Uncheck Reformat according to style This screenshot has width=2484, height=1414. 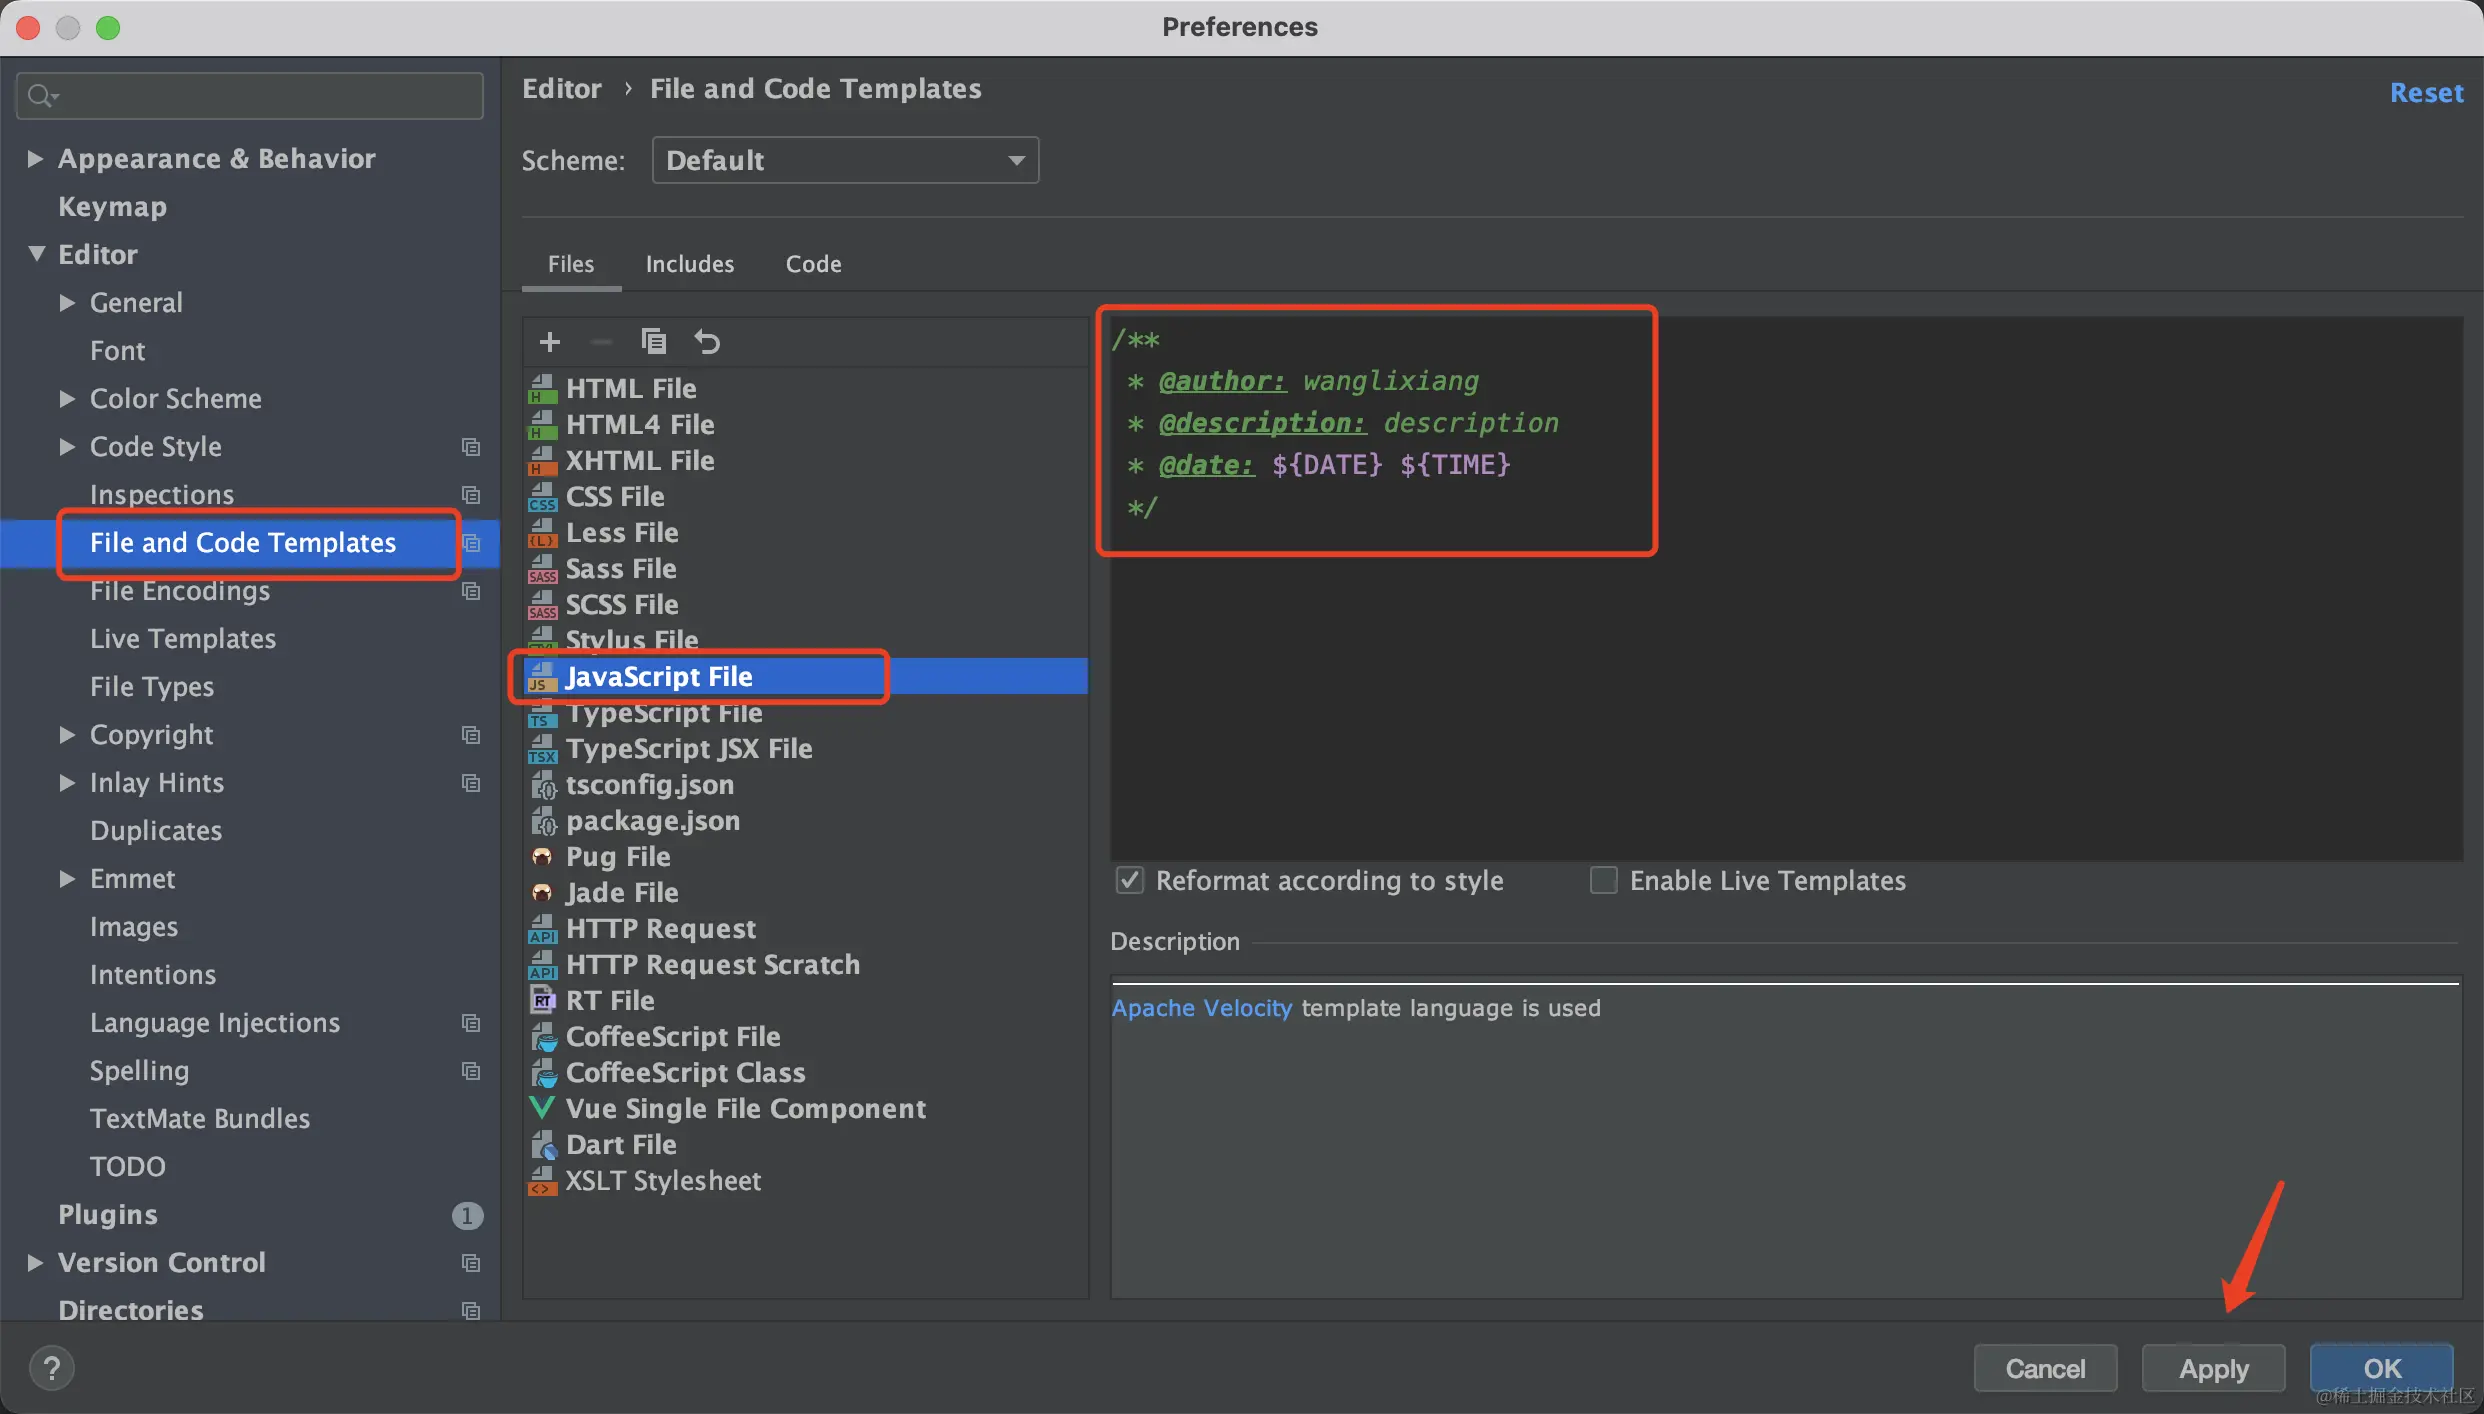(1130, 880)
